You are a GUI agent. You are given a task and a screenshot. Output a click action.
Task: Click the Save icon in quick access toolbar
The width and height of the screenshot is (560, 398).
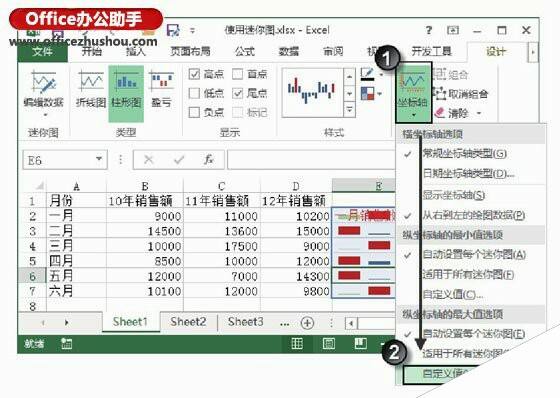click(x=173, y=30)
